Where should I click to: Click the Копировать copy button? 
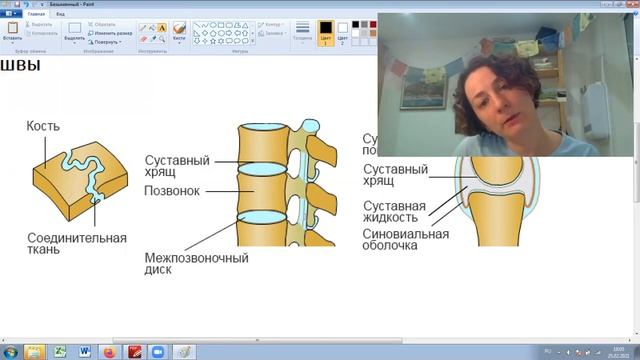coord(41,33)
